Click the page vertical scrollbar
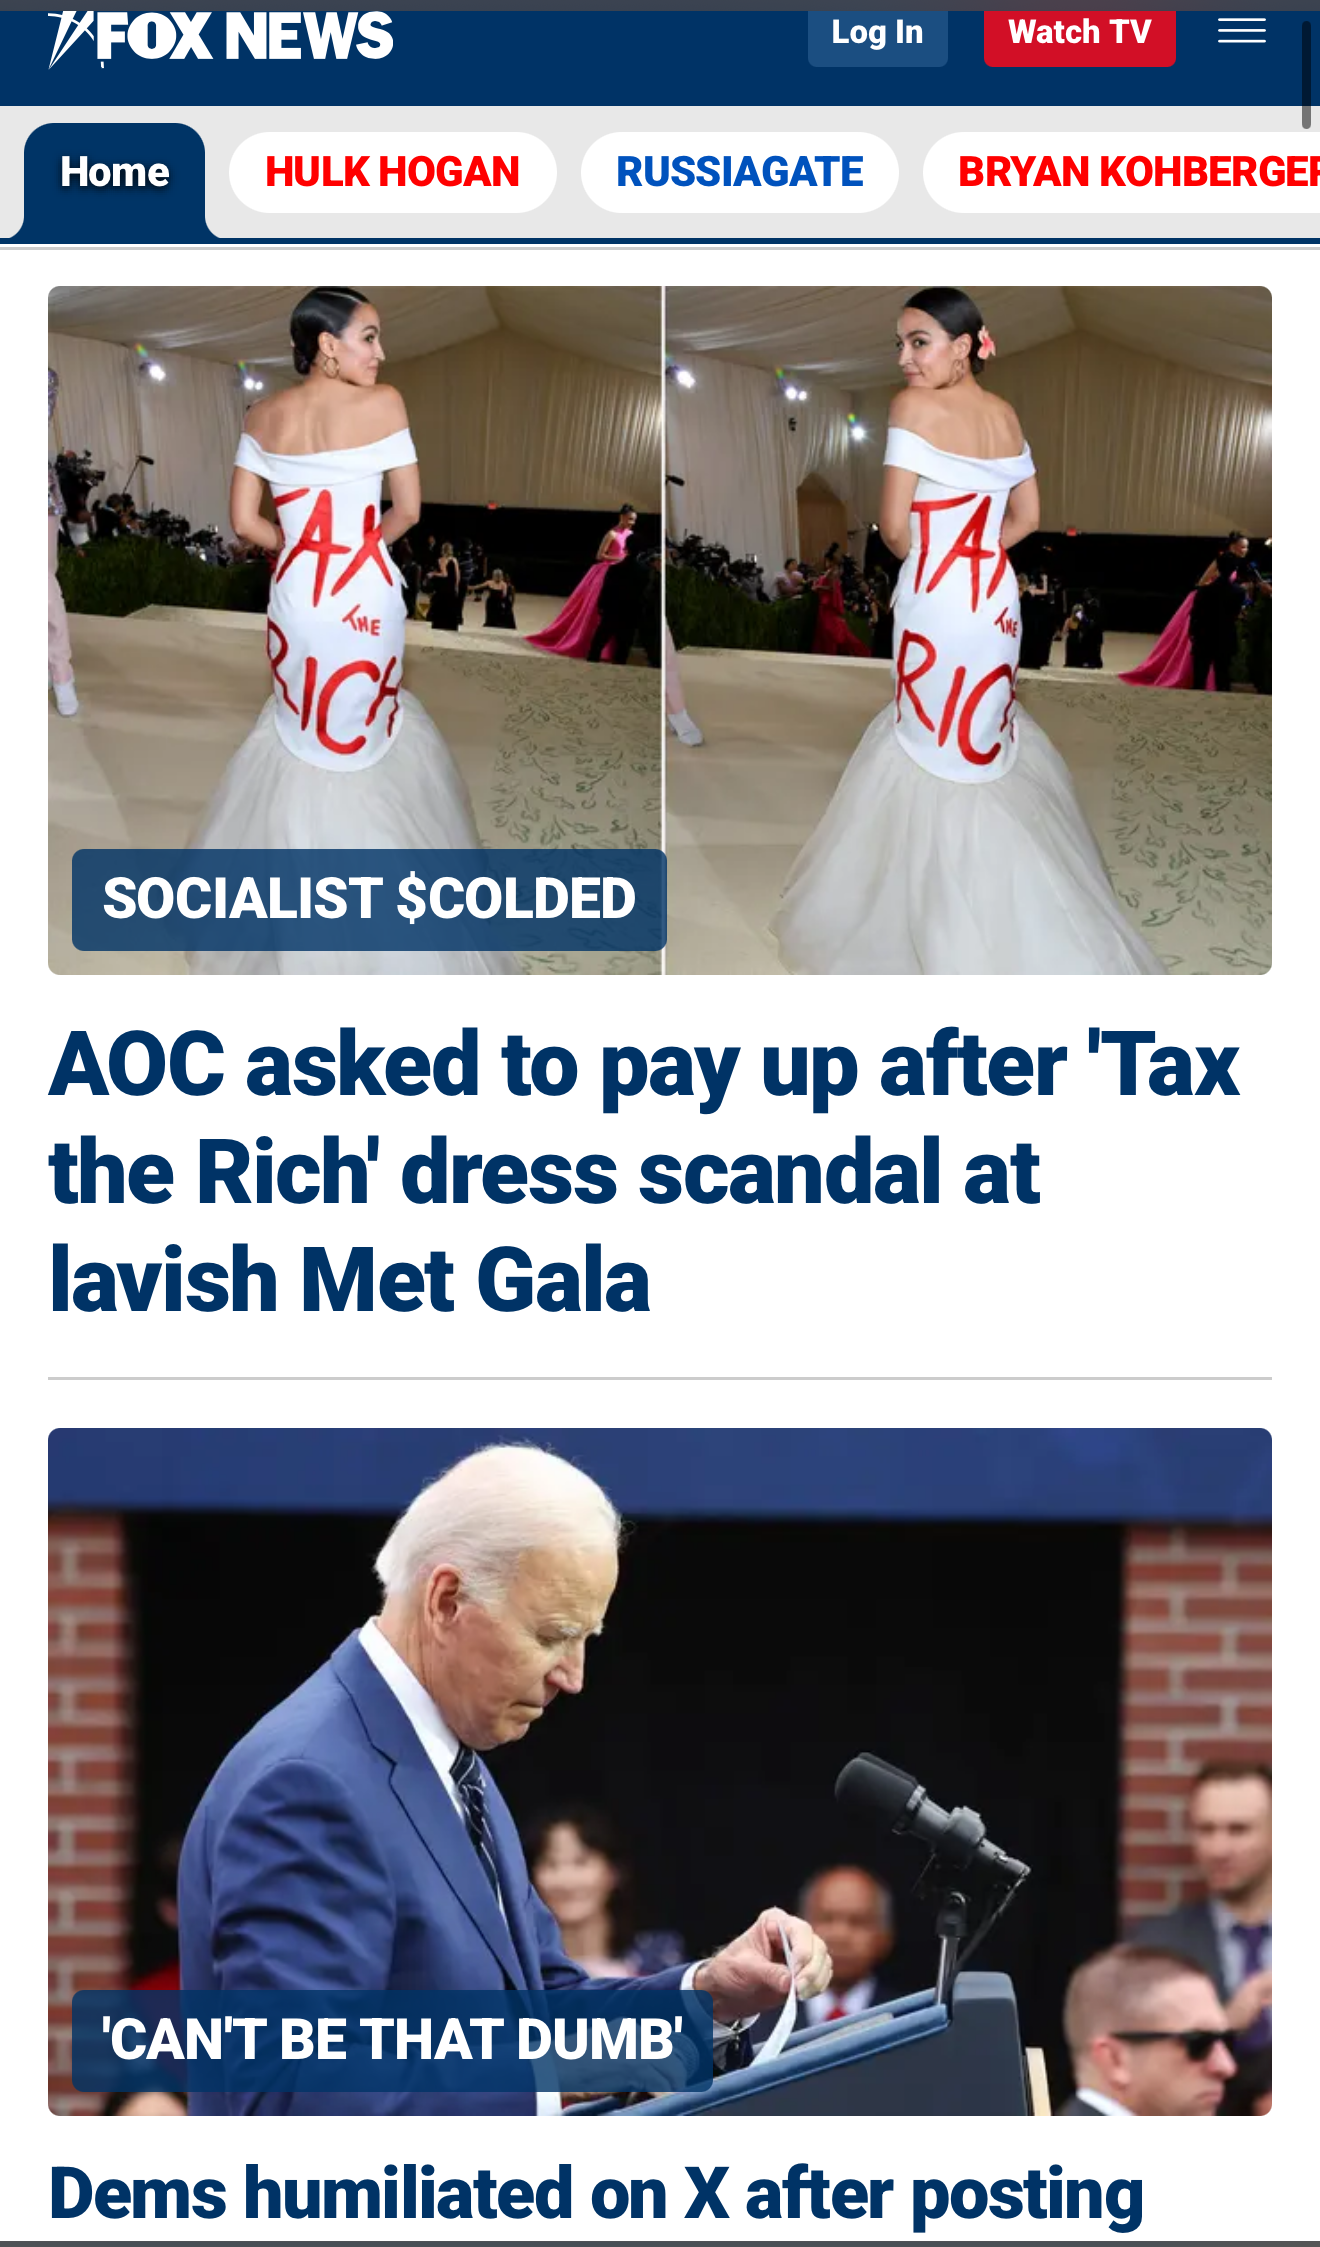Image resolution: width=1320 pixels, height=2247 pixels. point(1306,75)
